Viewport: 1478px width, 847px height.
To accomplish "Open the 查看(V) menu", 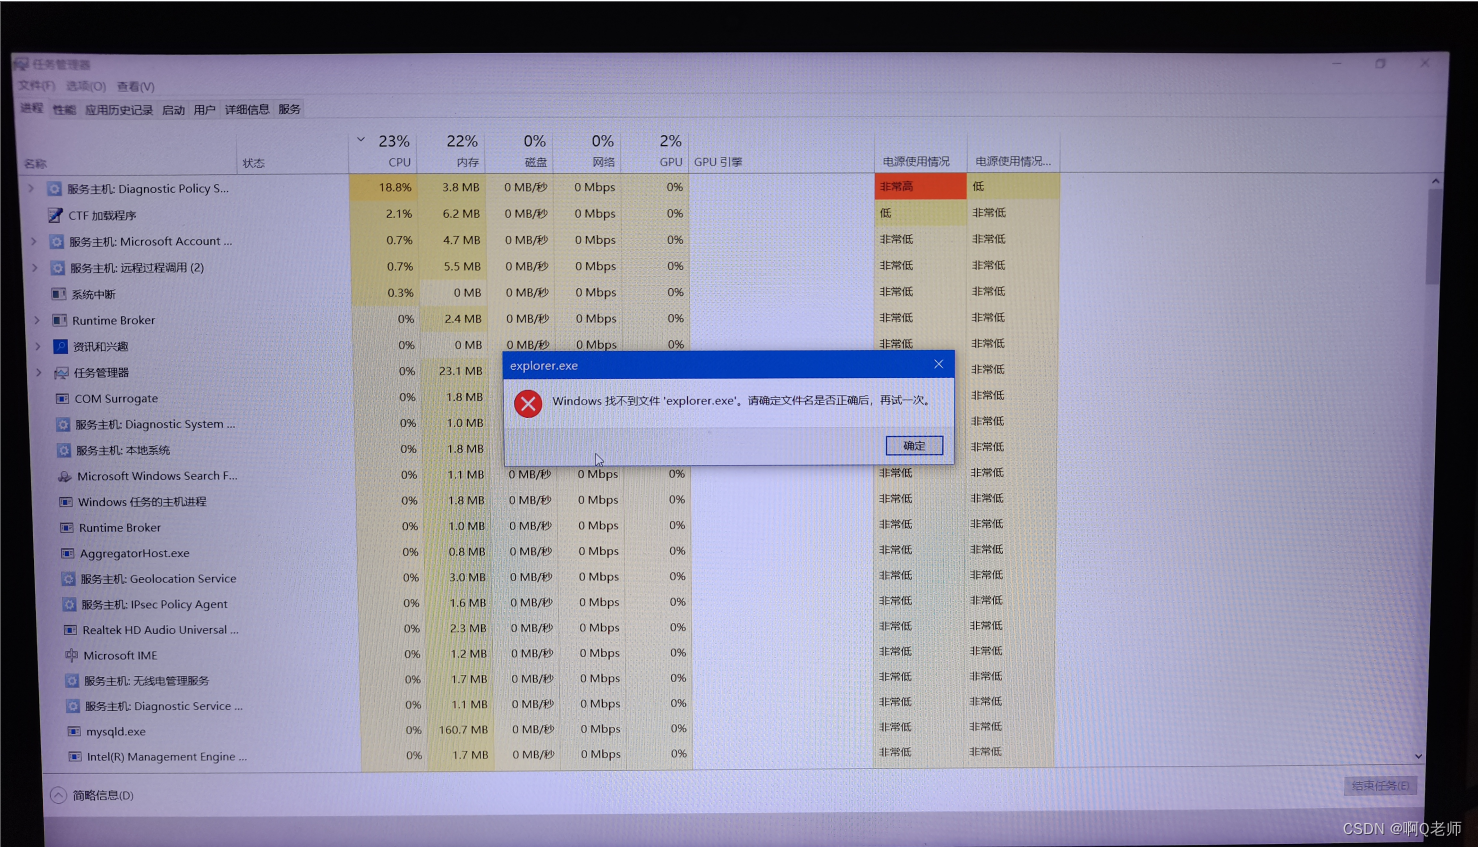I will pos(136,87).
